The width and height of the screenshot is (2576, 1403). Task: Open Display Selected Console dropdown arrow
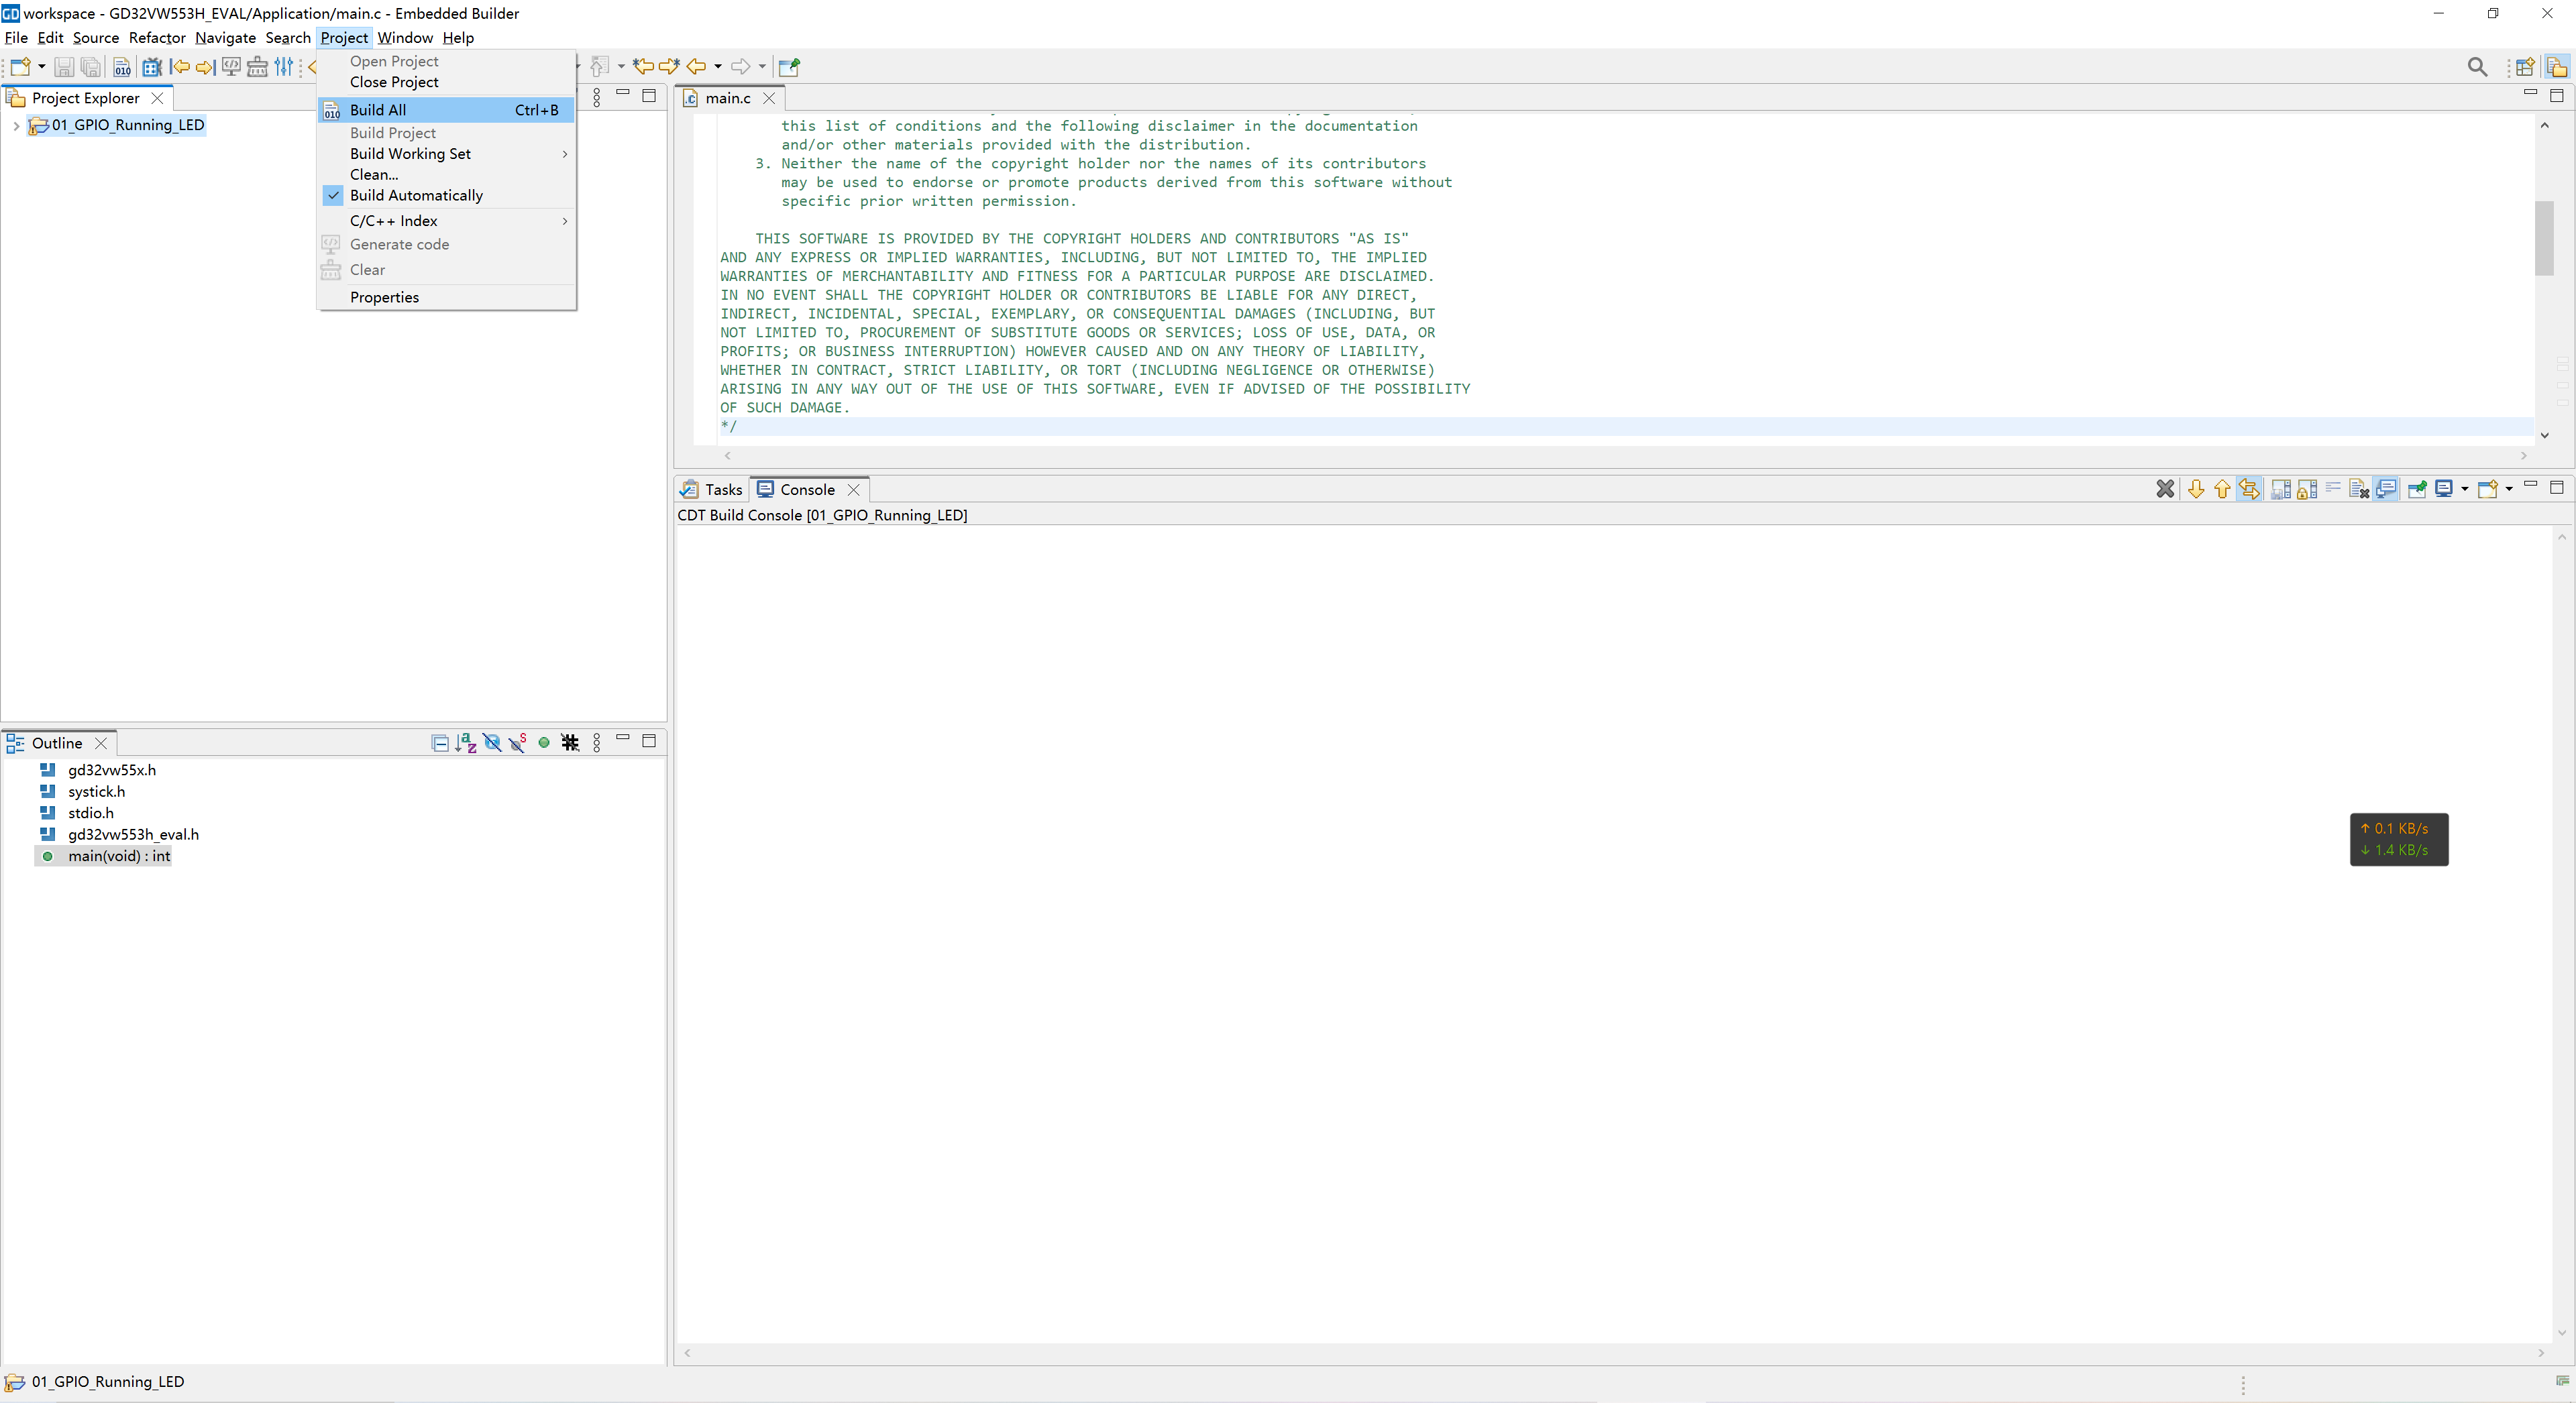click(x=2464, y=489)
